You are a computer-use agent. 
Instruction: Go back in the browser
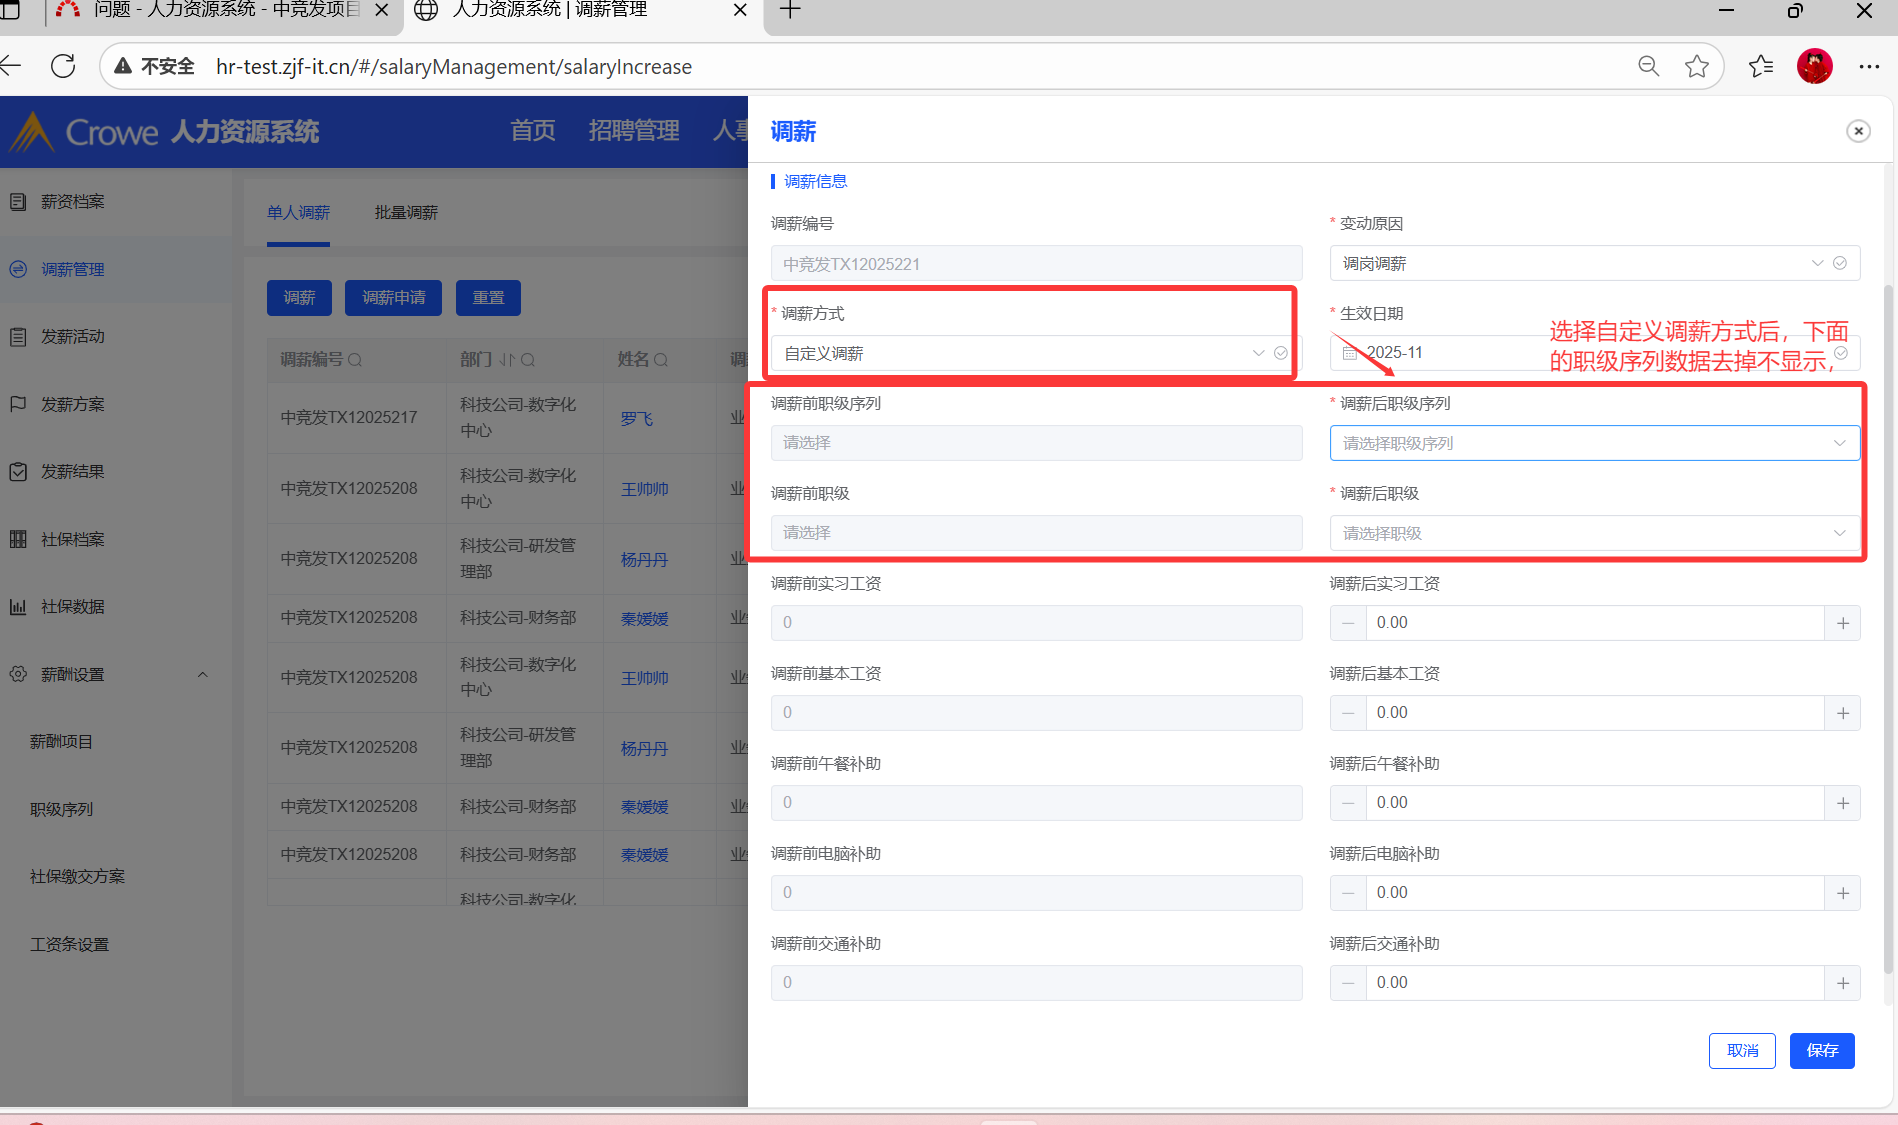[x=10, y=66]
